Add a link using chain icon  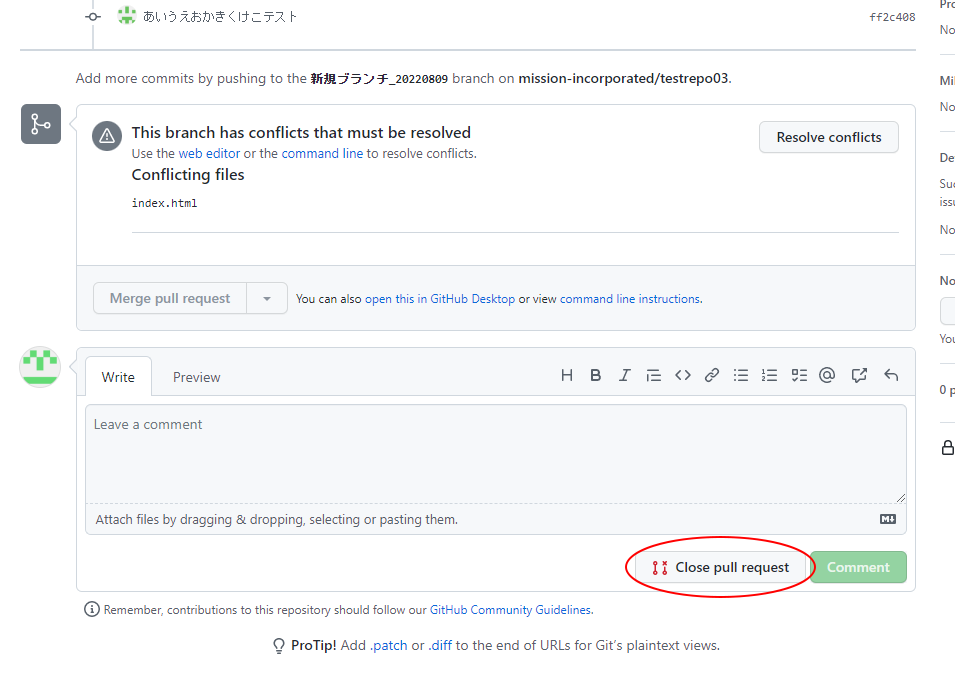[712, 376]
